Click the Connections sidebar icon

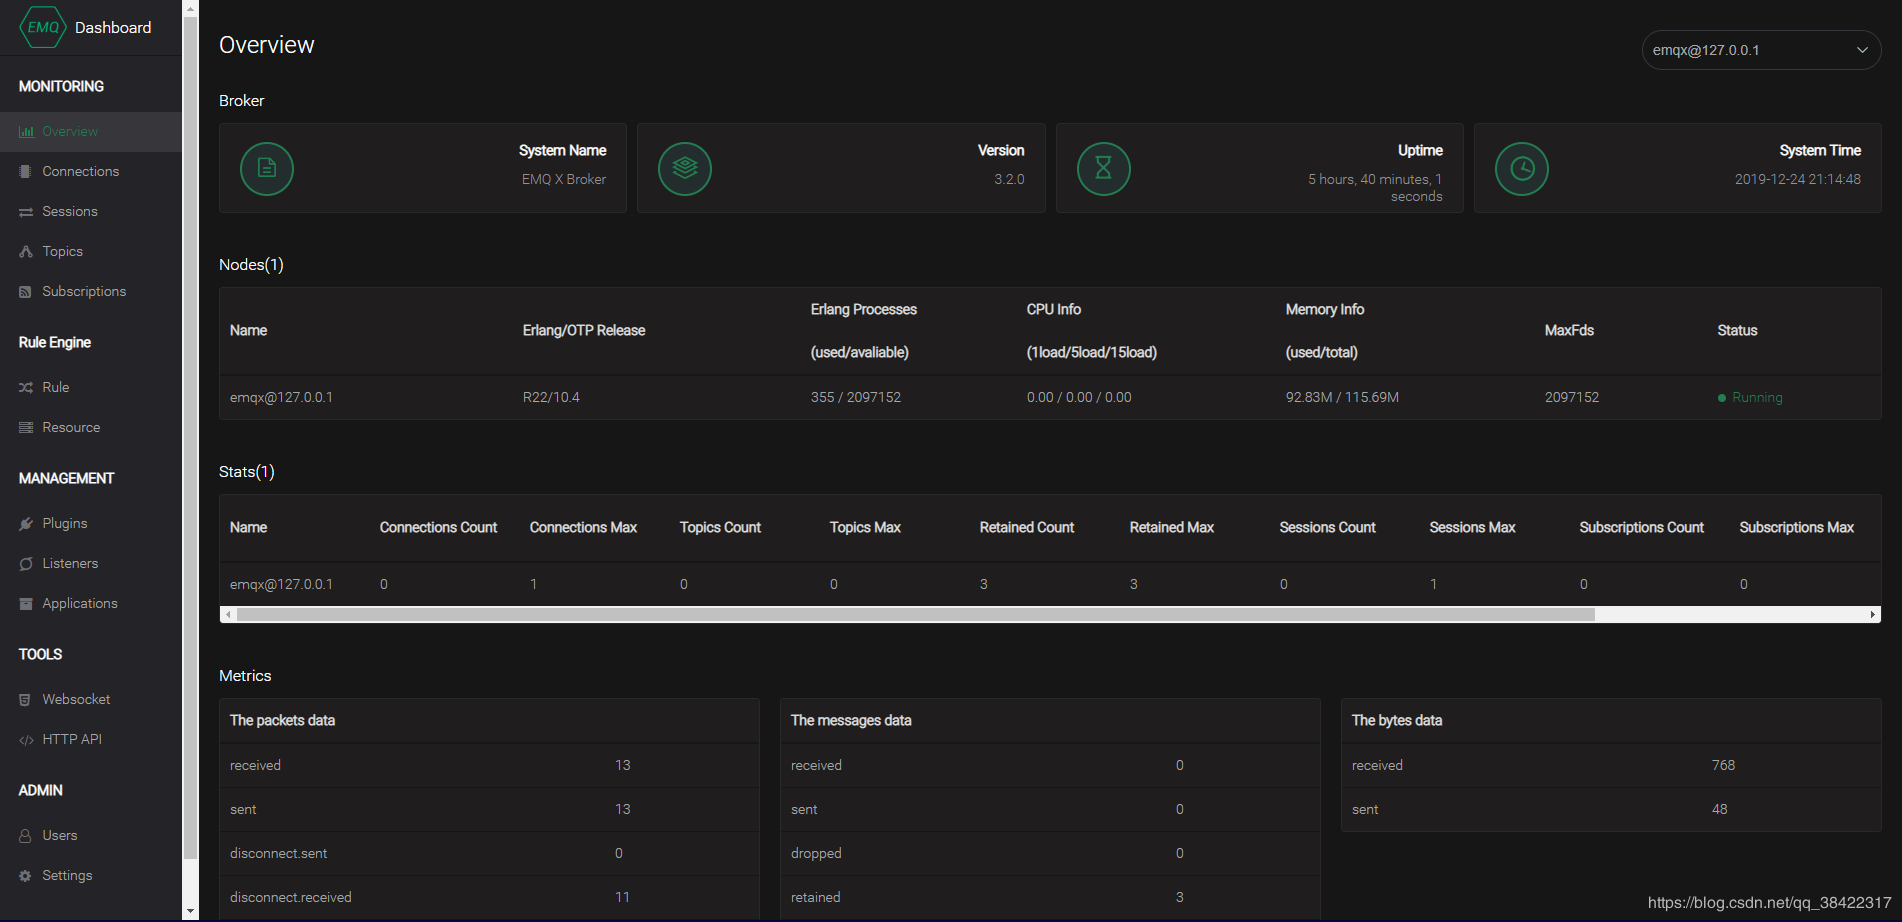26,171
